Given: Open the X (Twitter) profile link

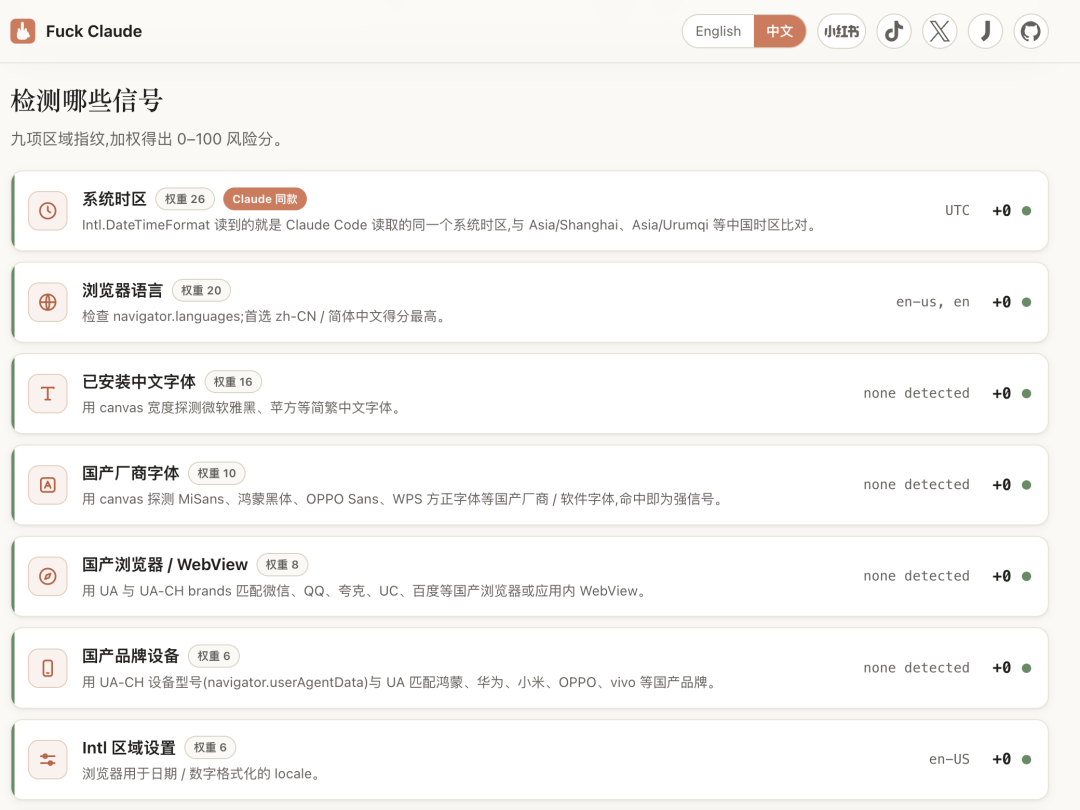Looking at the screenshot, I should click(x=939, y=31).
